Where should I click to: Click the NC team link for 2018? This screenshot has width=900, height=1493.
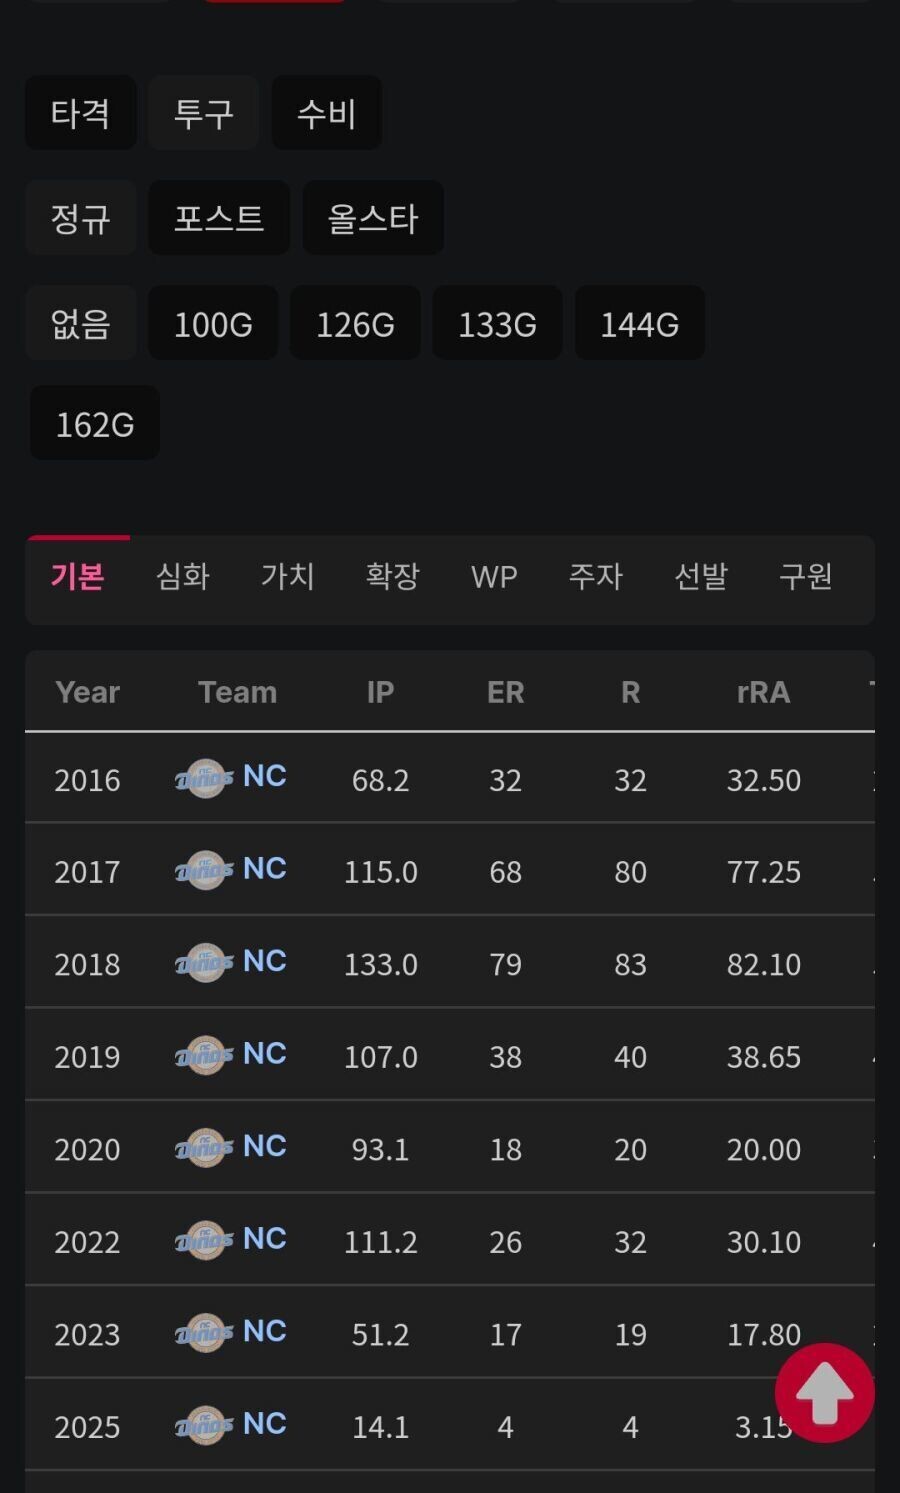265,961
